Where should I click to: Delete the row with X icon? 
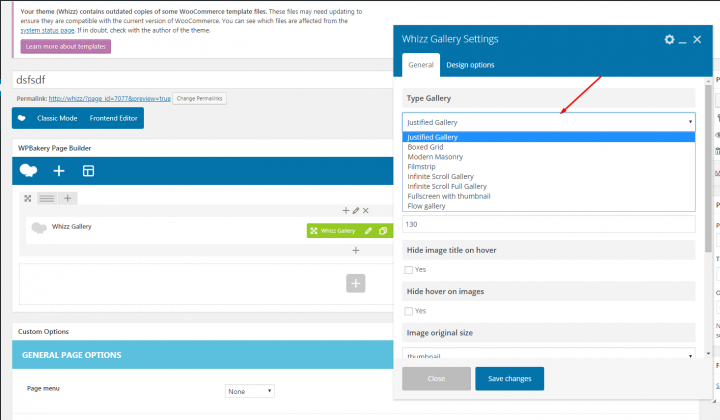[366, 211]
